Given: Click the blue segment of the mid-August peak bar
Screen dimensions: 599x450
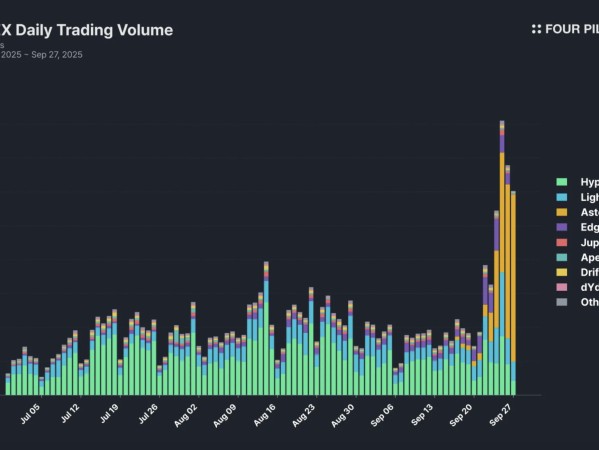Looking at the screenshot, I should click(x=266, y=291).
